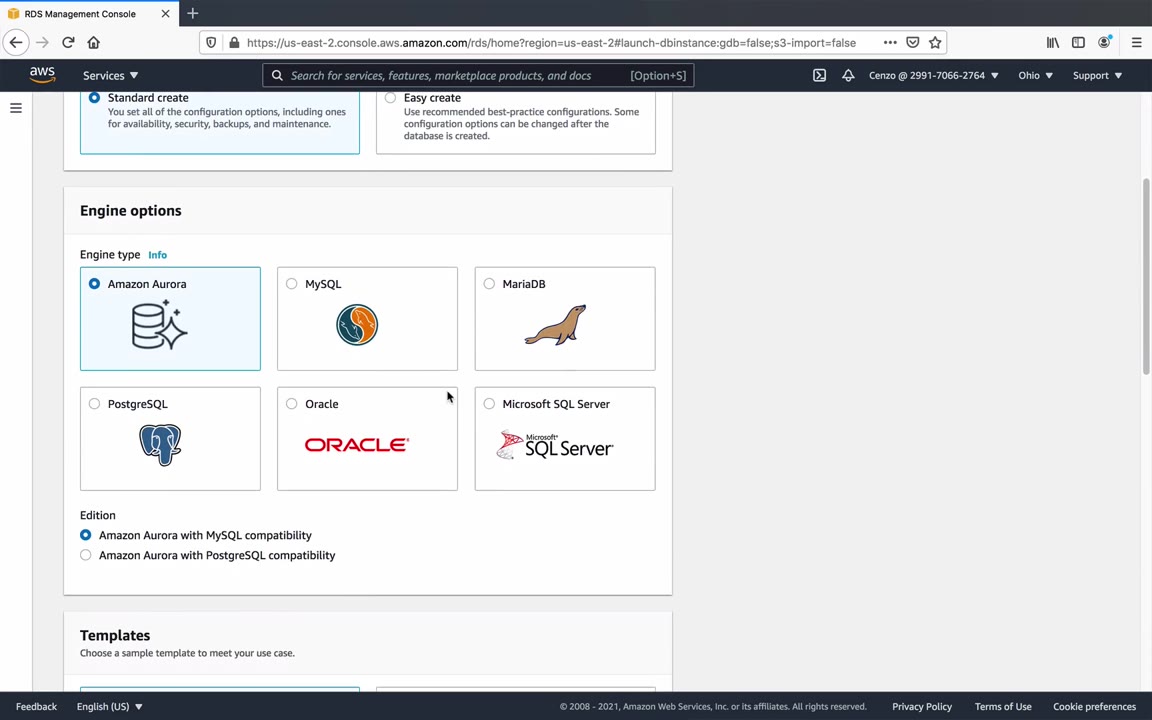The image size is (1152, 720).
Task: Open AWS CloudShell icon
Action: tap(819, 75)
